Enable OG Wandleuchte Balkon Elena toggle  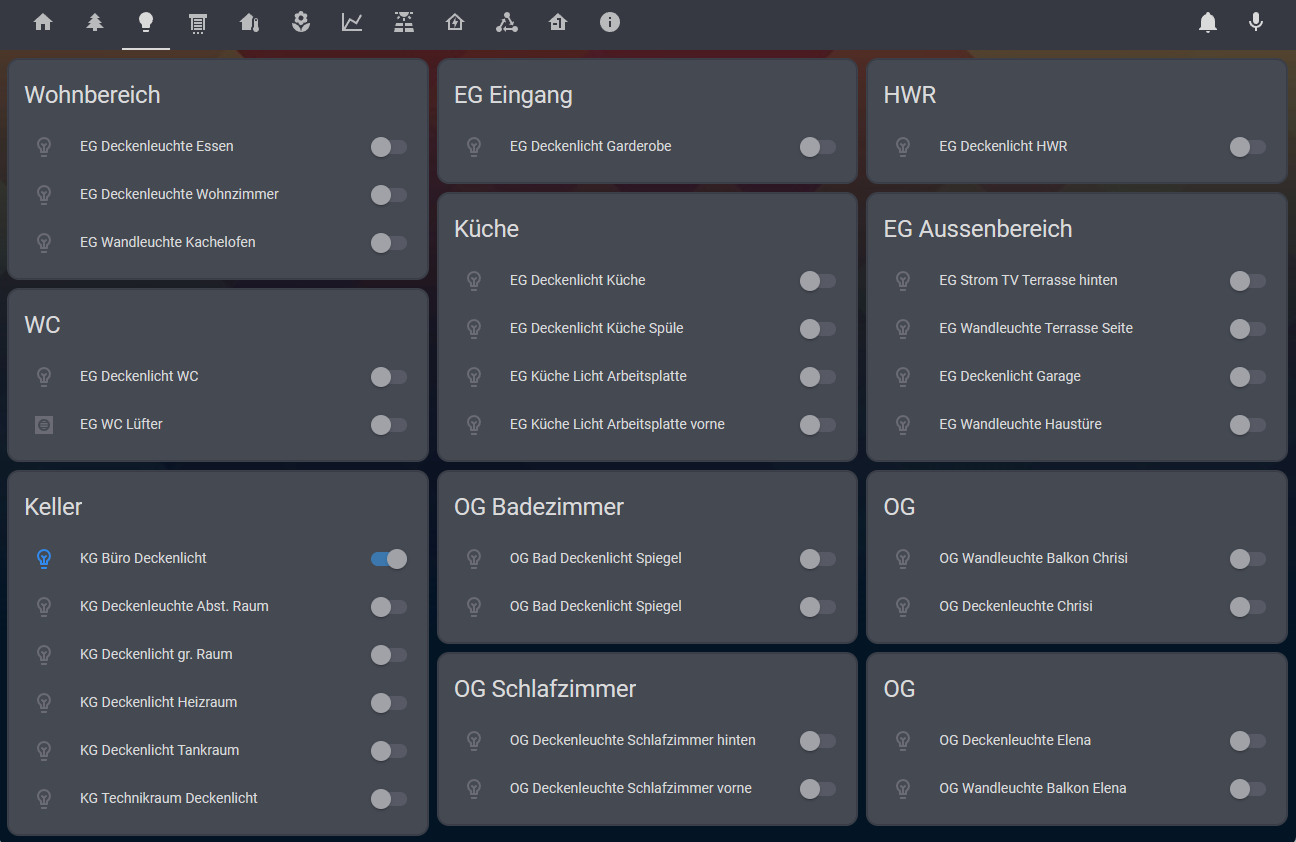[1248, 789]
